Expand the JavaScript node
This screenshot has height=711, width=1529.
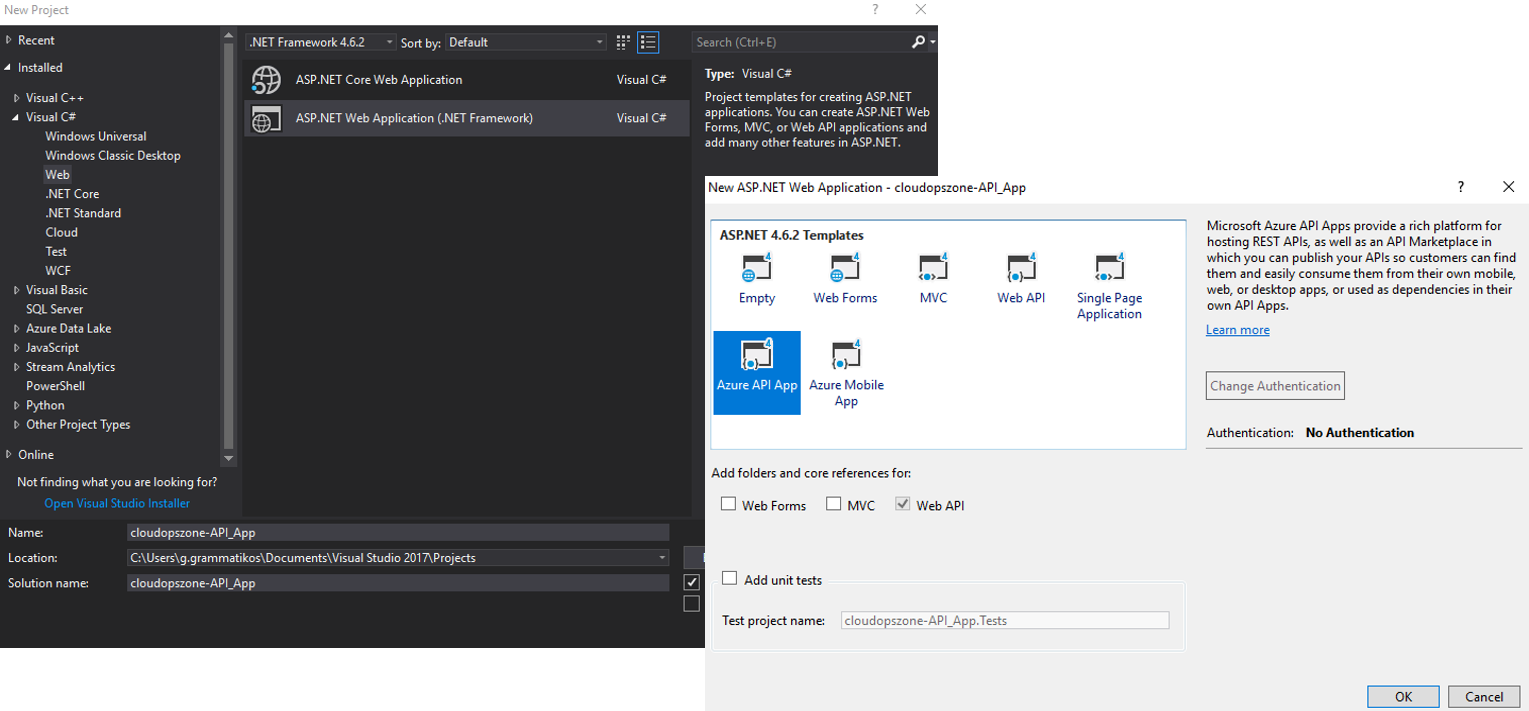tap(17, 348)
